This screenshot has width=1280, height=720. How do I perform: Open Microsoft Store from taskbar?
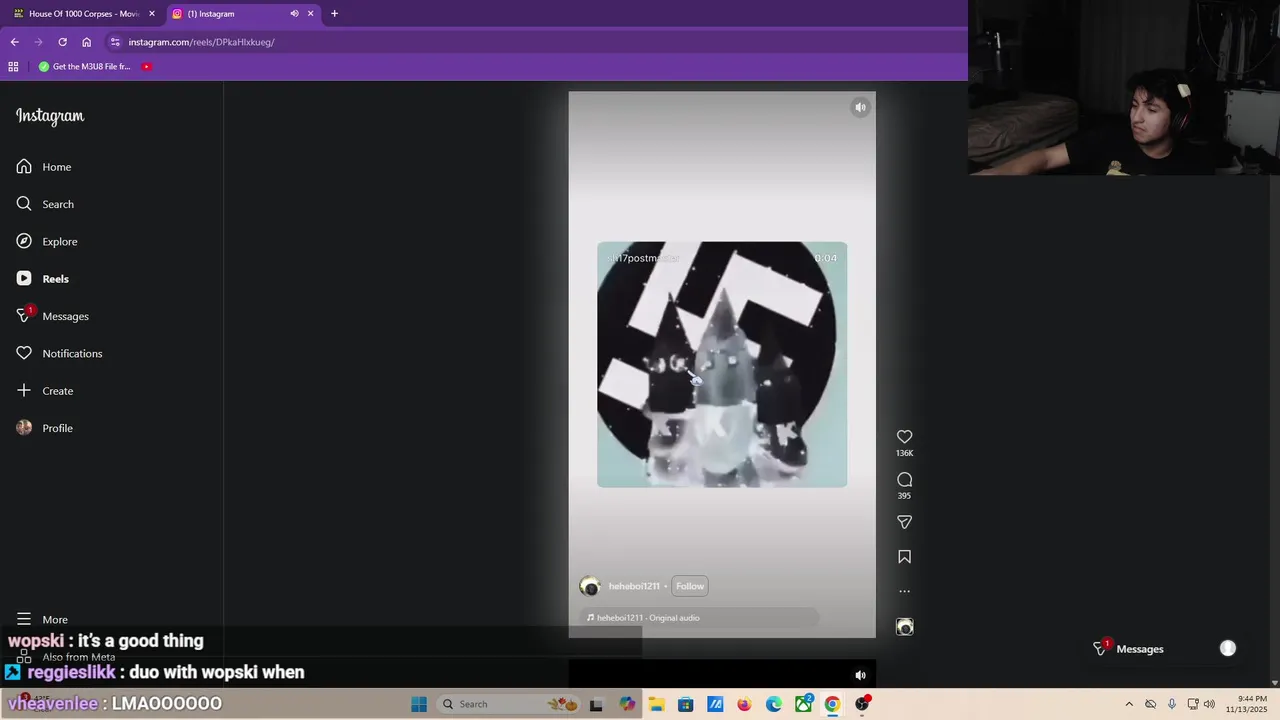pyautogui.click(x=685, y=704)
